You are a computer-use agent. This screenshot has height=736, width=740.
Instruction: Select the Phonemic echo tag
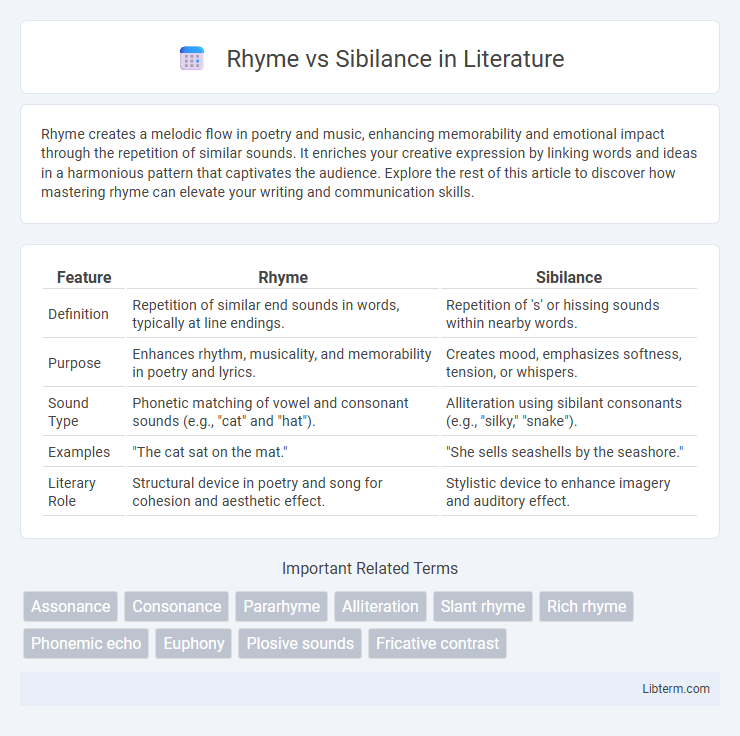(x=86, y=643)
